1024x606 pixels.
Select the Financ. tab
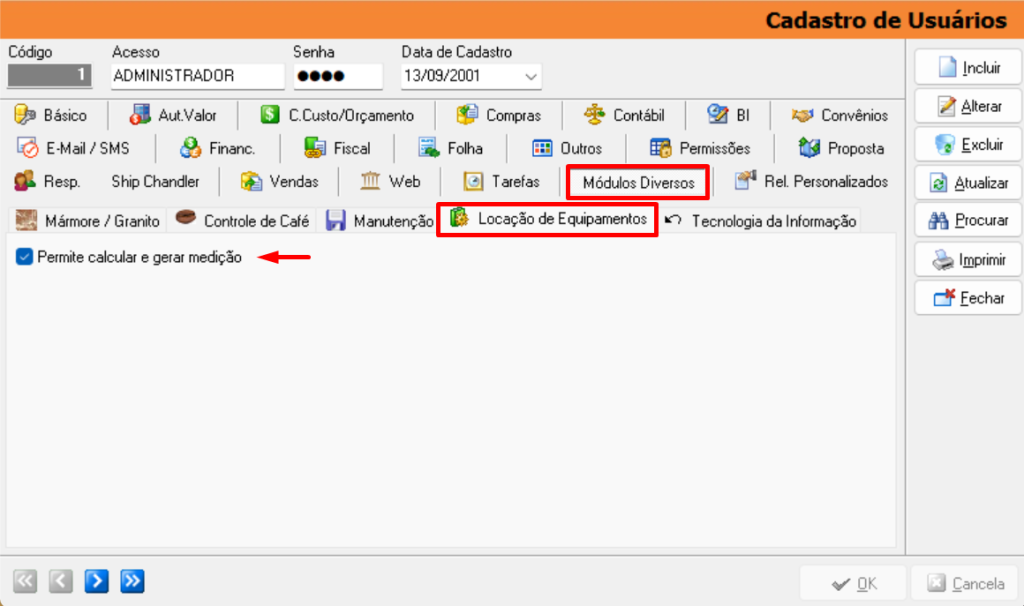[x=217, y=148]
